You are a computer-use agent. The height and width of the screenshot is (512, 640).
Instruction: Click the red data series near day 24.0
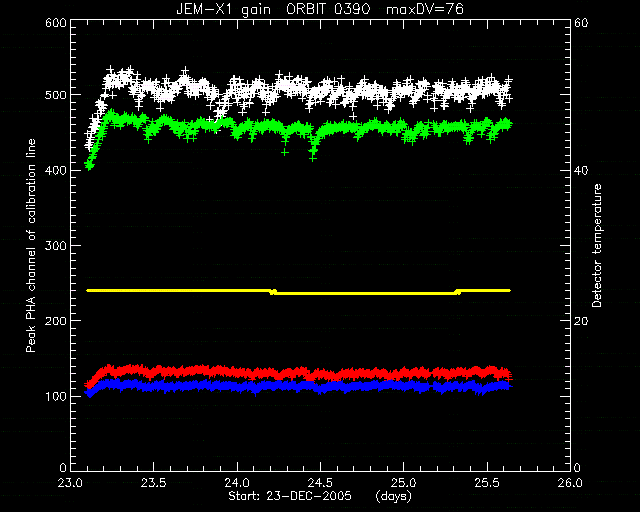pyautogui.click(x=237, y=372)
